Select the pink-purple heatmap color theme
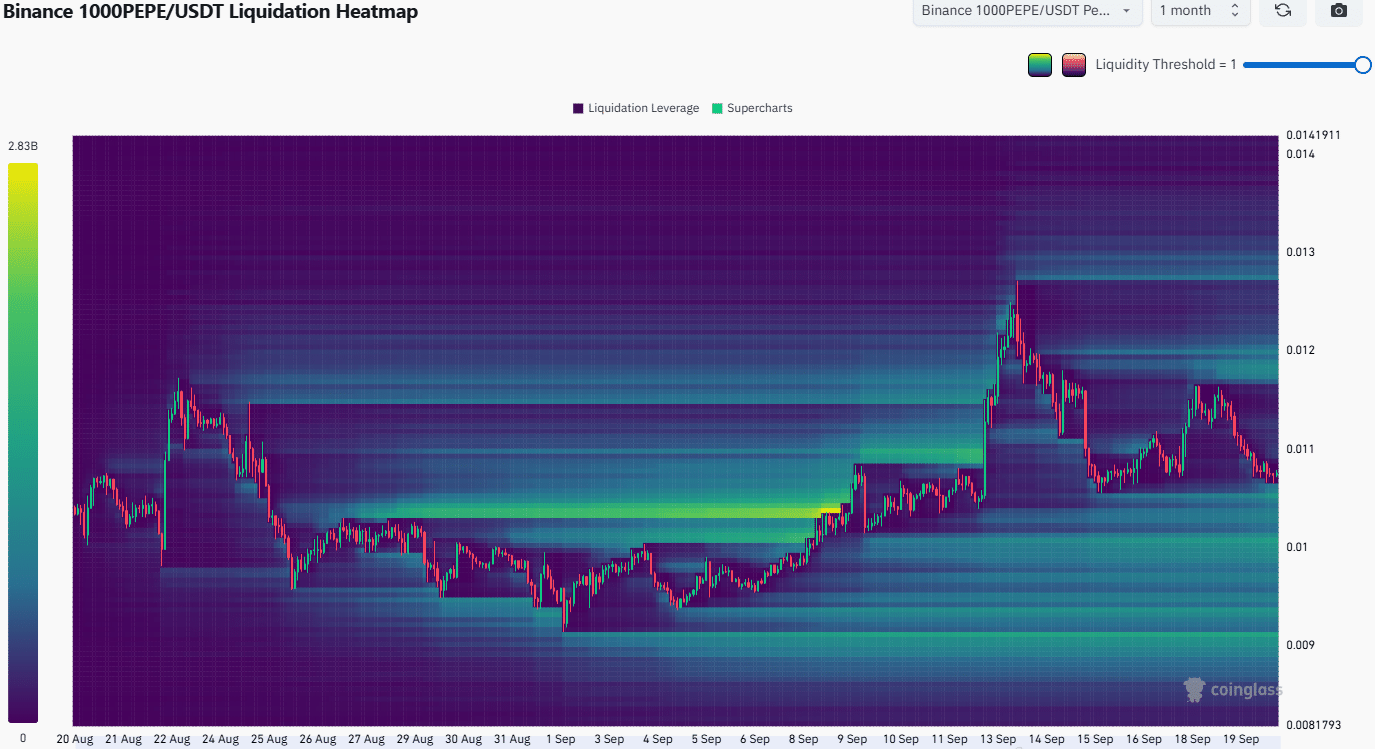The height and width of the screenshot is (749, 1375). coord(1074,65)
